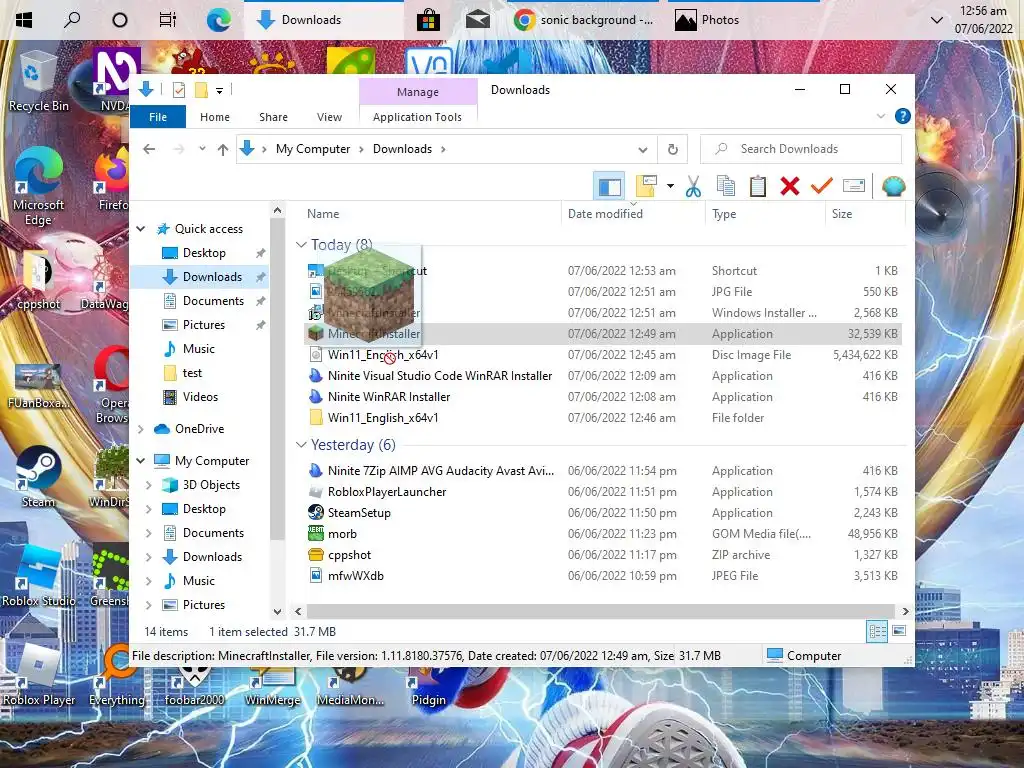Open Customize Quick Access Toolbar dropdown
This screenshot has width=1024, height=768.
219,91
